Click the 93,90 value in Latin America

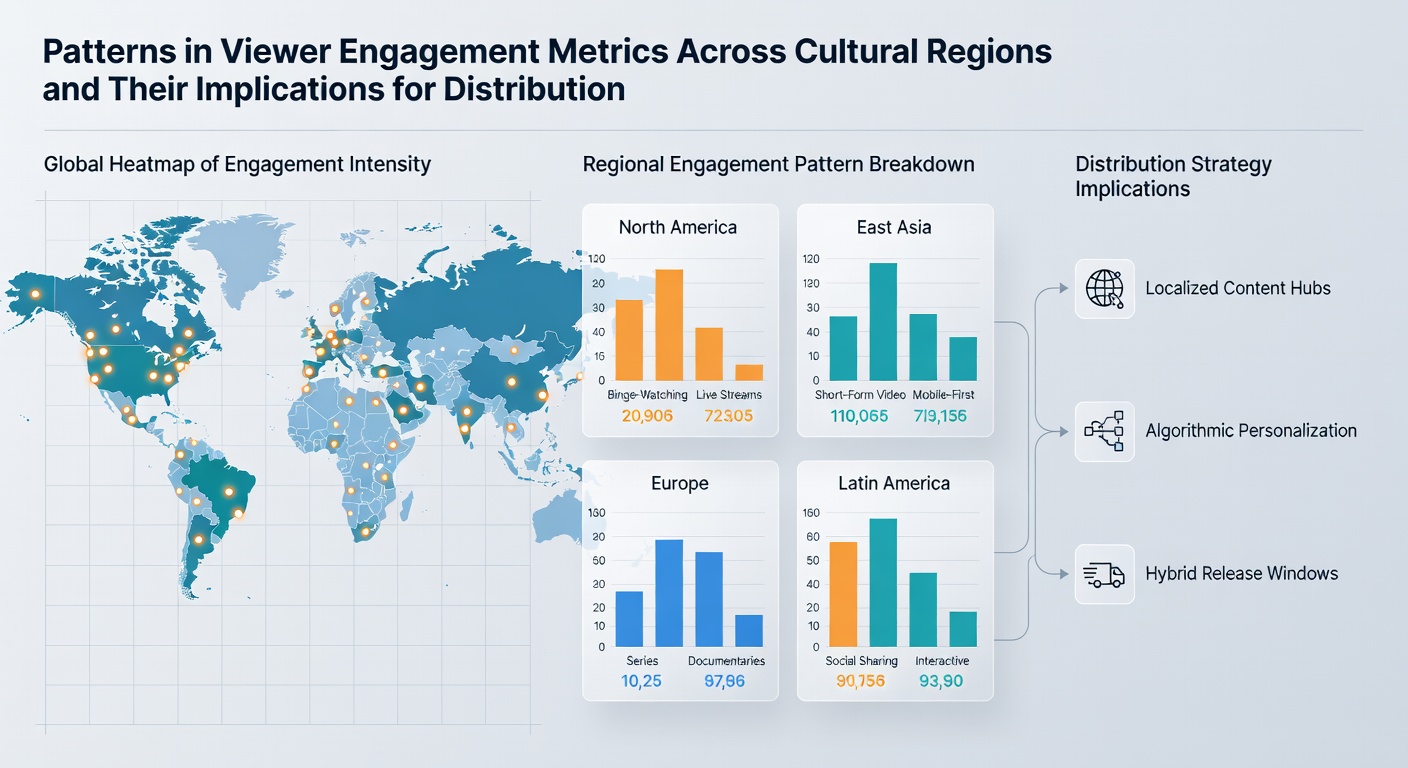(x=941, y=682)
